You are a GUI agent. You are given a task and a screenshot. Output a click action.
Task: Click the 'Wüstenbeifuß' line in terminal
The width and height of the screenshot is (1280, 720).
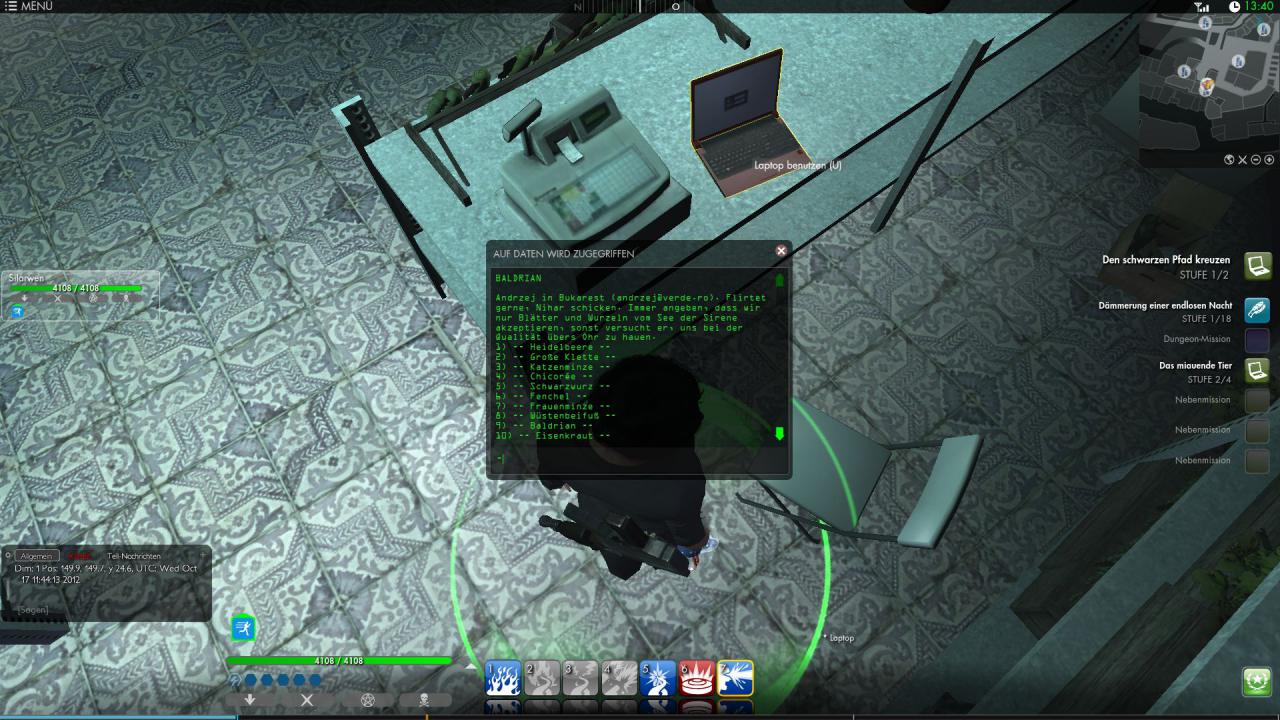[555, 416]
